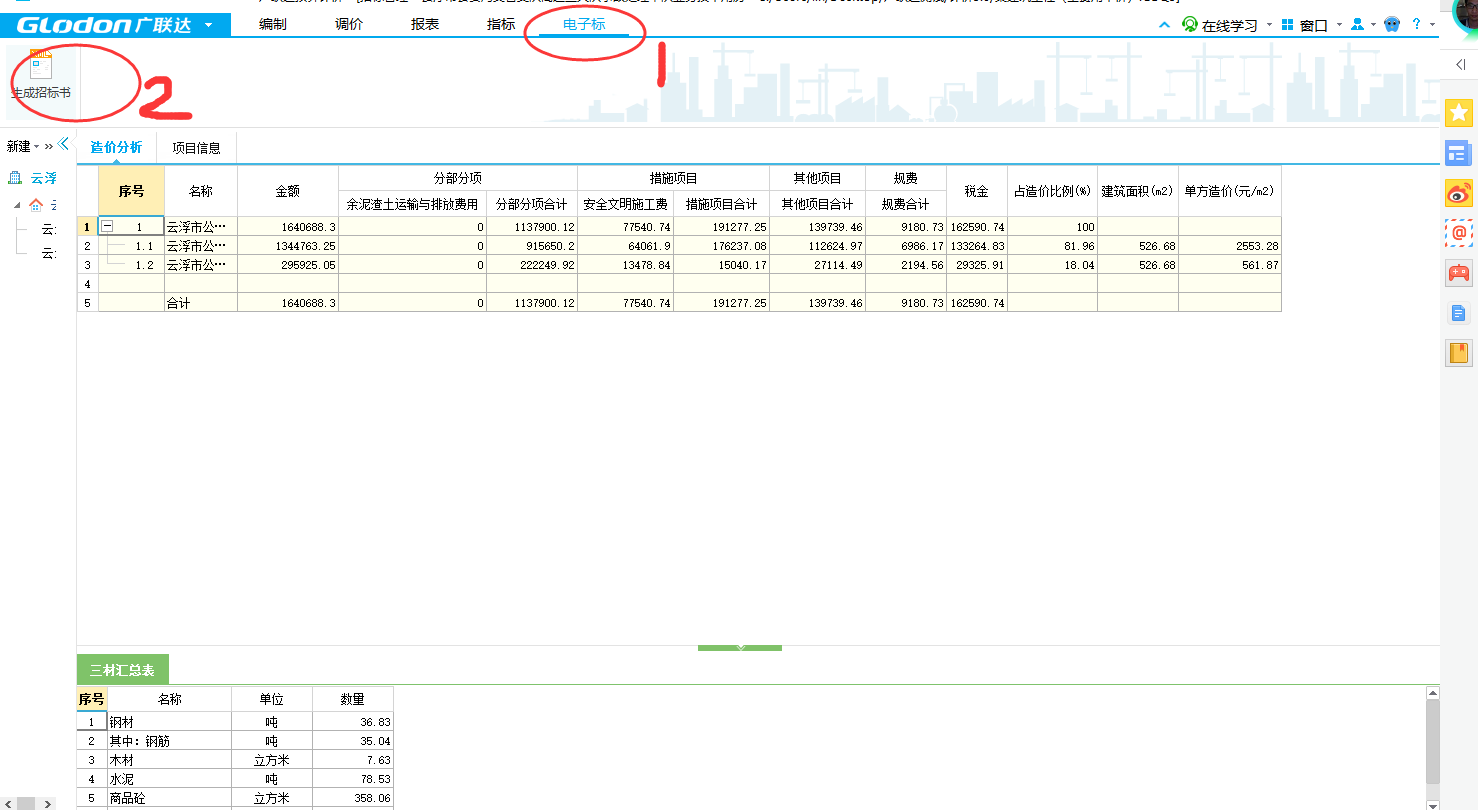Switch to the 项目信息 tab
The image size is (1478, 810).
point(196,148)
